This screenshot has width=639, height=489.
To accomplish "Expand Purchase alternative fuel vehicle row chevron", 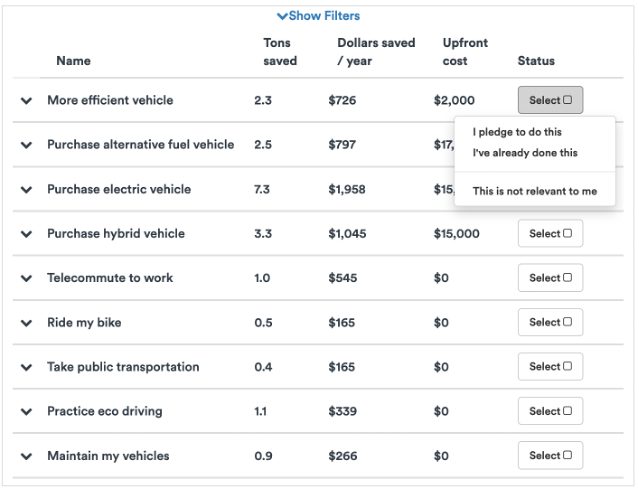I will tap(26, 145).
